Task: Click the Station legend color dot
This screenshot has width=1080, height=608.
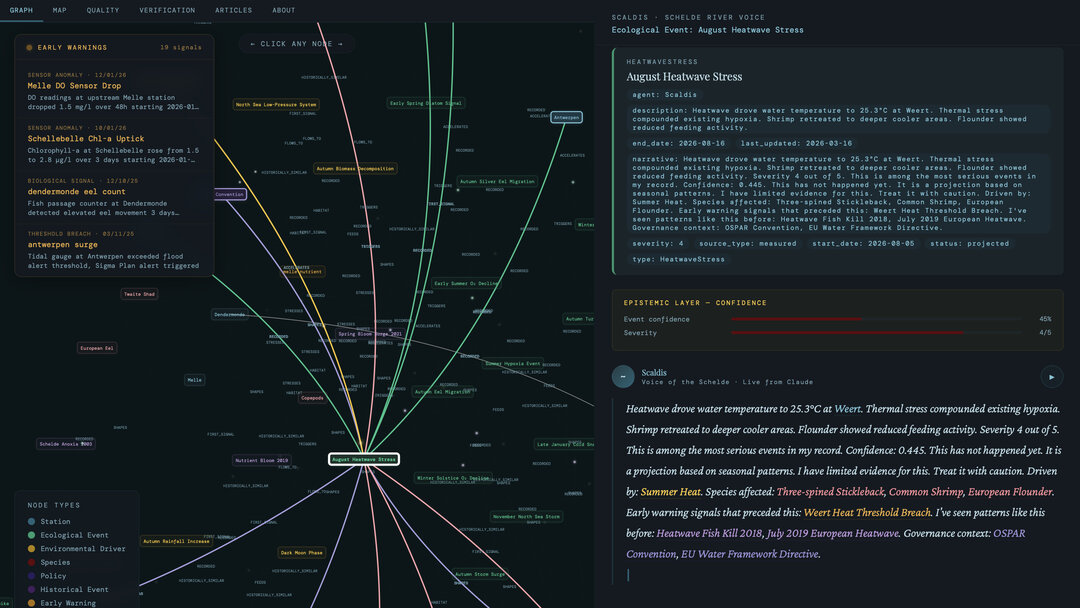Action: [x=31, y=522]
